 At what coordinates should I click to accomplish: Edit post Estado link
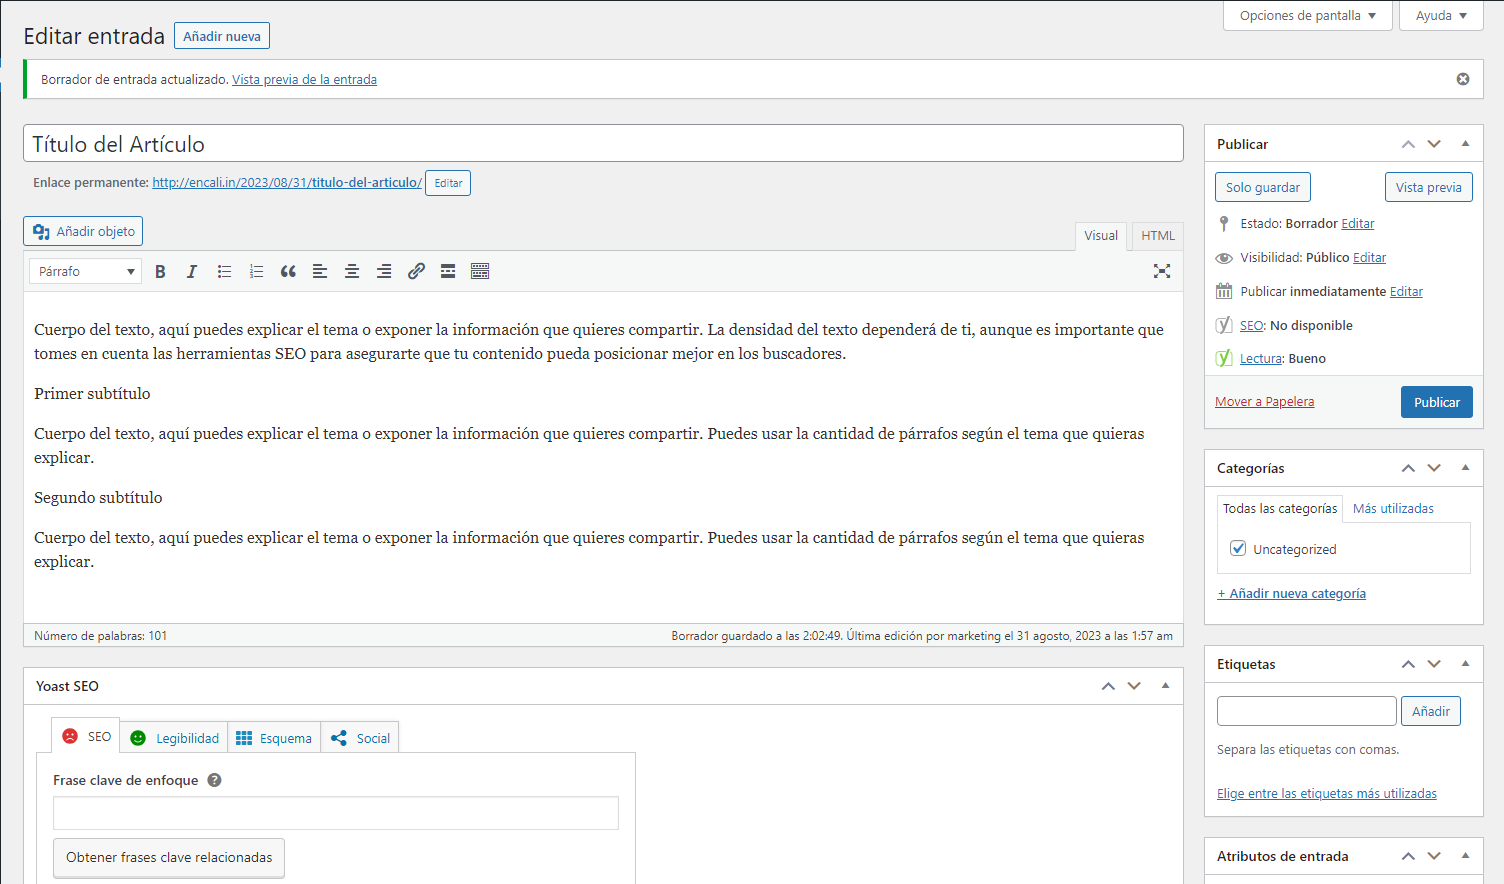tap(1358, 223)
